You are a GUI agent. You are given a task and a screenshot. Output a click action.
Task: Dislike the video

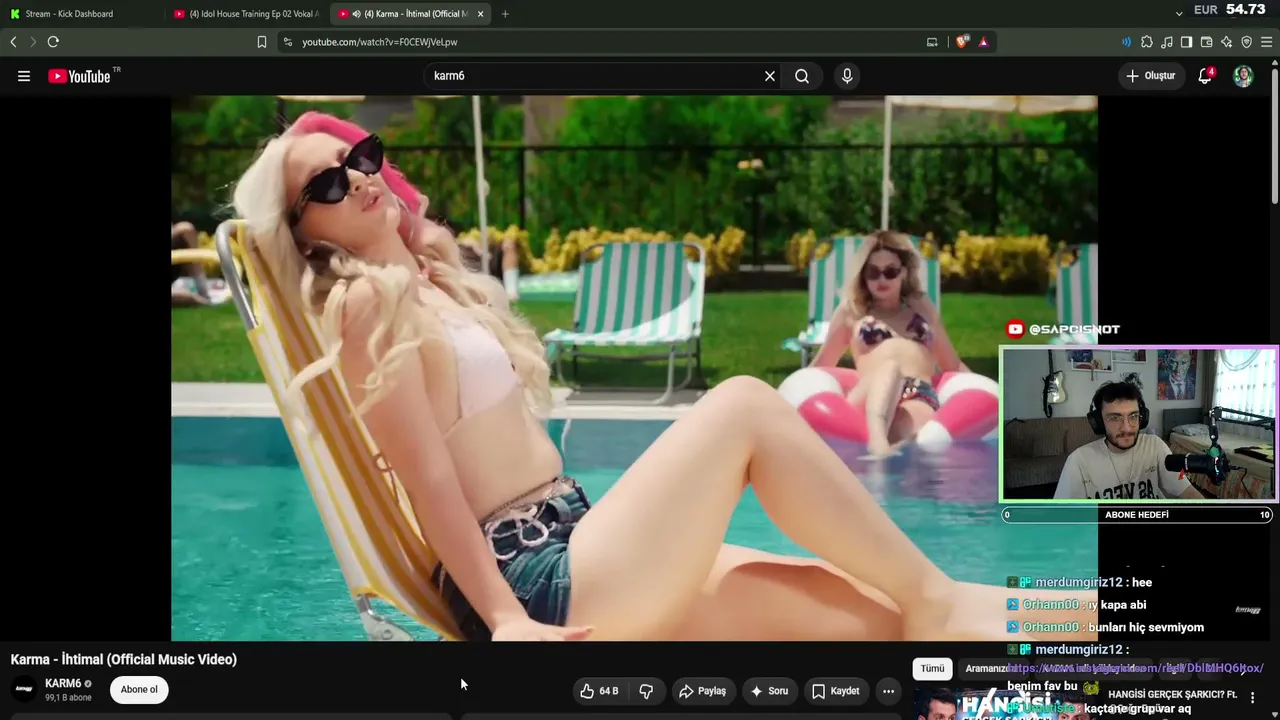pyautogui.click(x=646, y=691)
